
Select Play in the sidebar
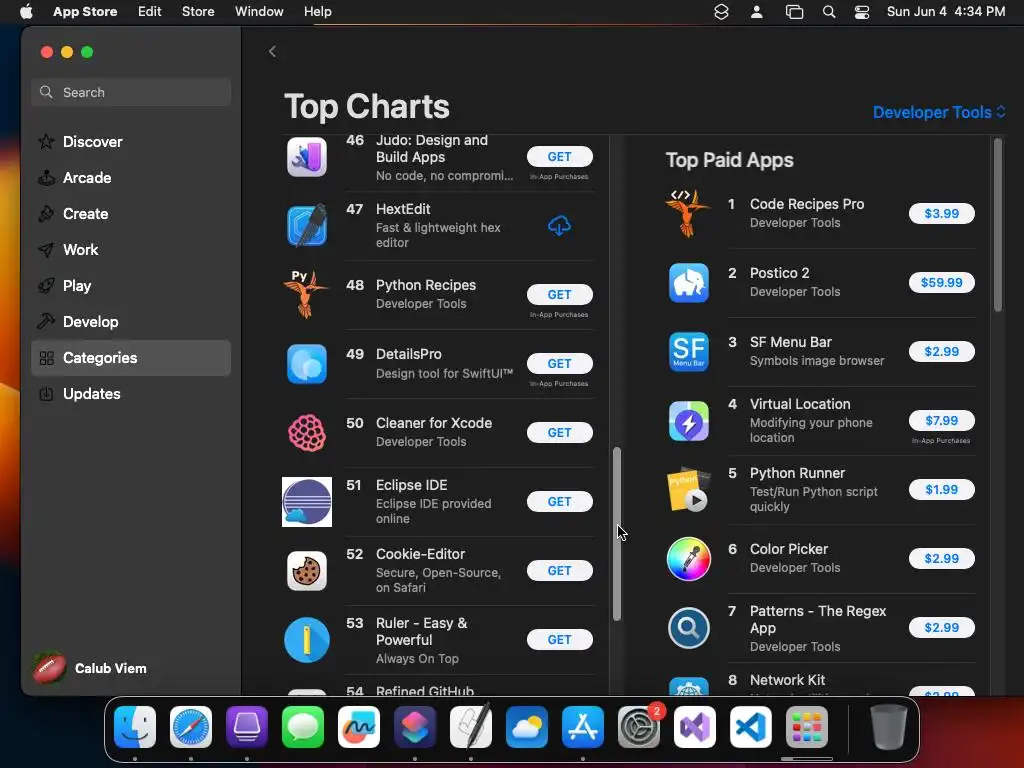click(x=131, y=286)
